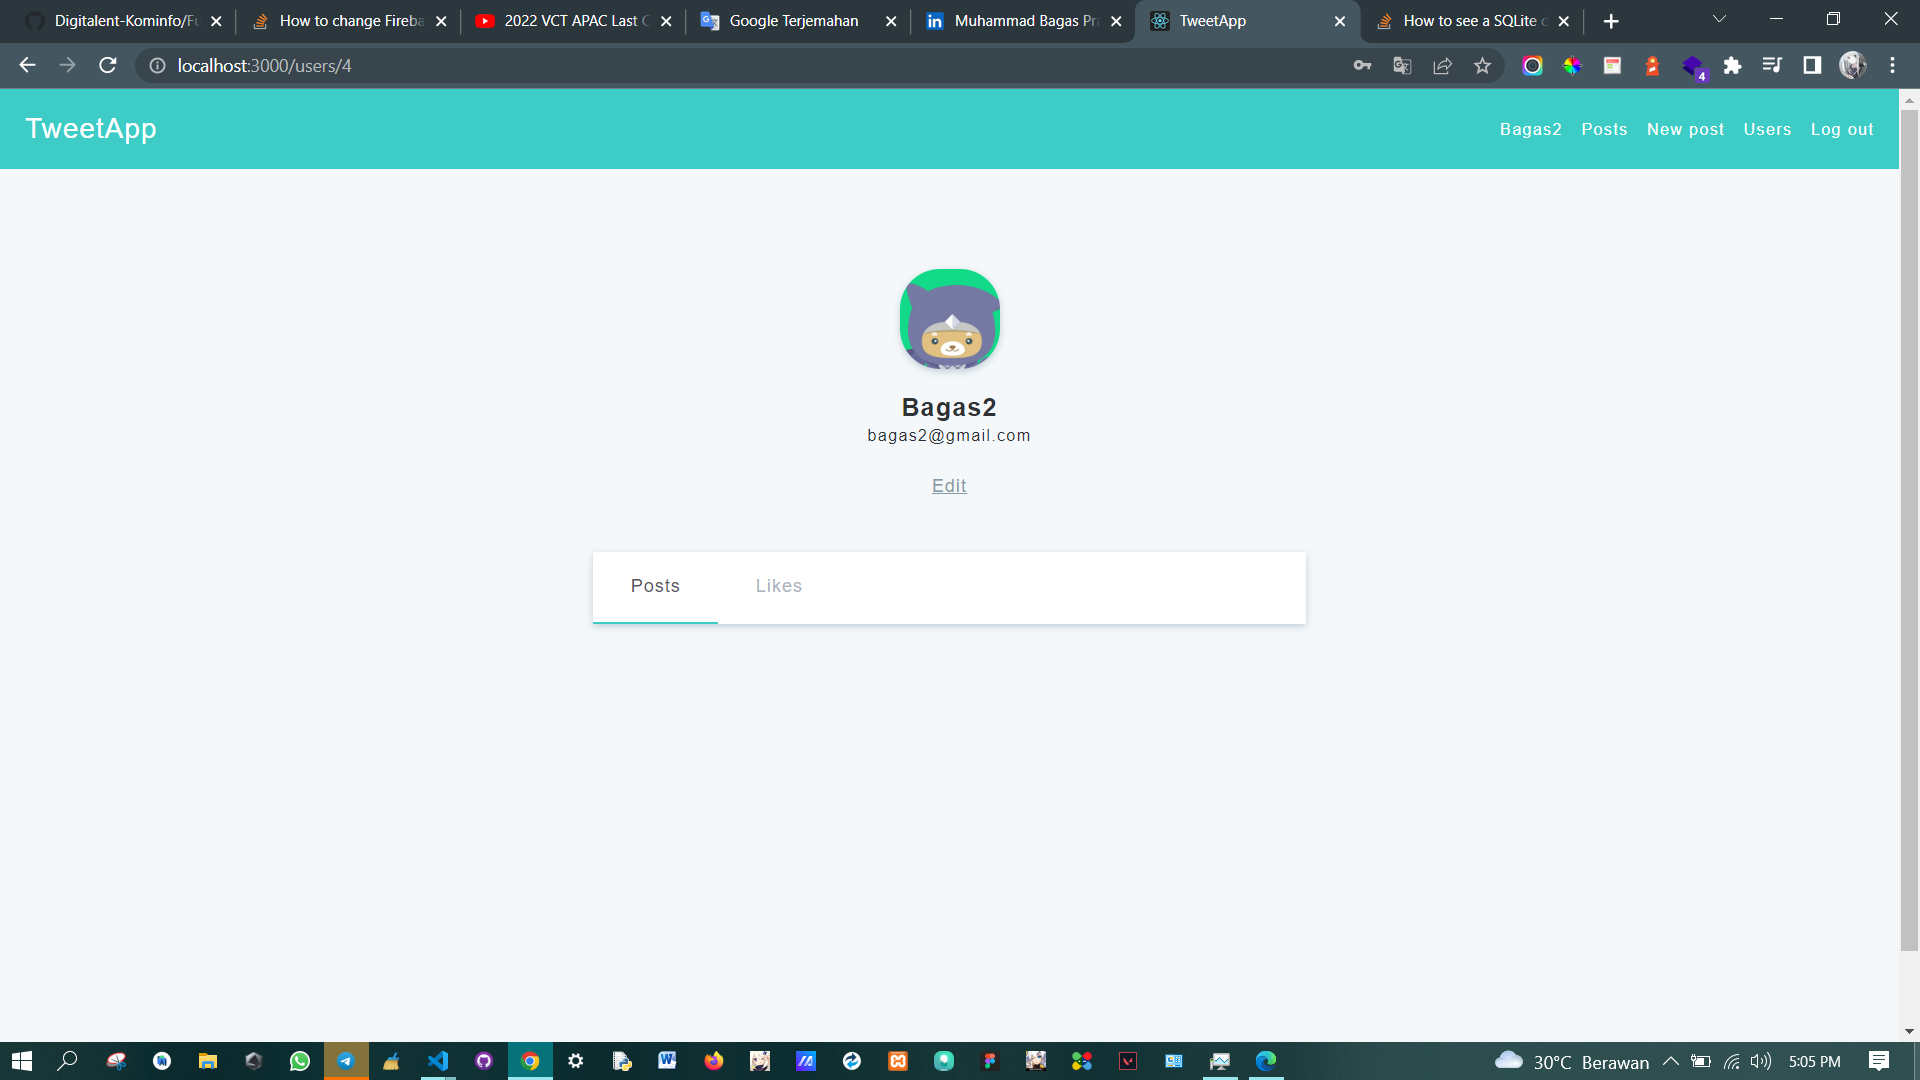Open Visual Studio Code from taskbar
Viewport: 1920px width, 1080px height.
coord(438,1061)
